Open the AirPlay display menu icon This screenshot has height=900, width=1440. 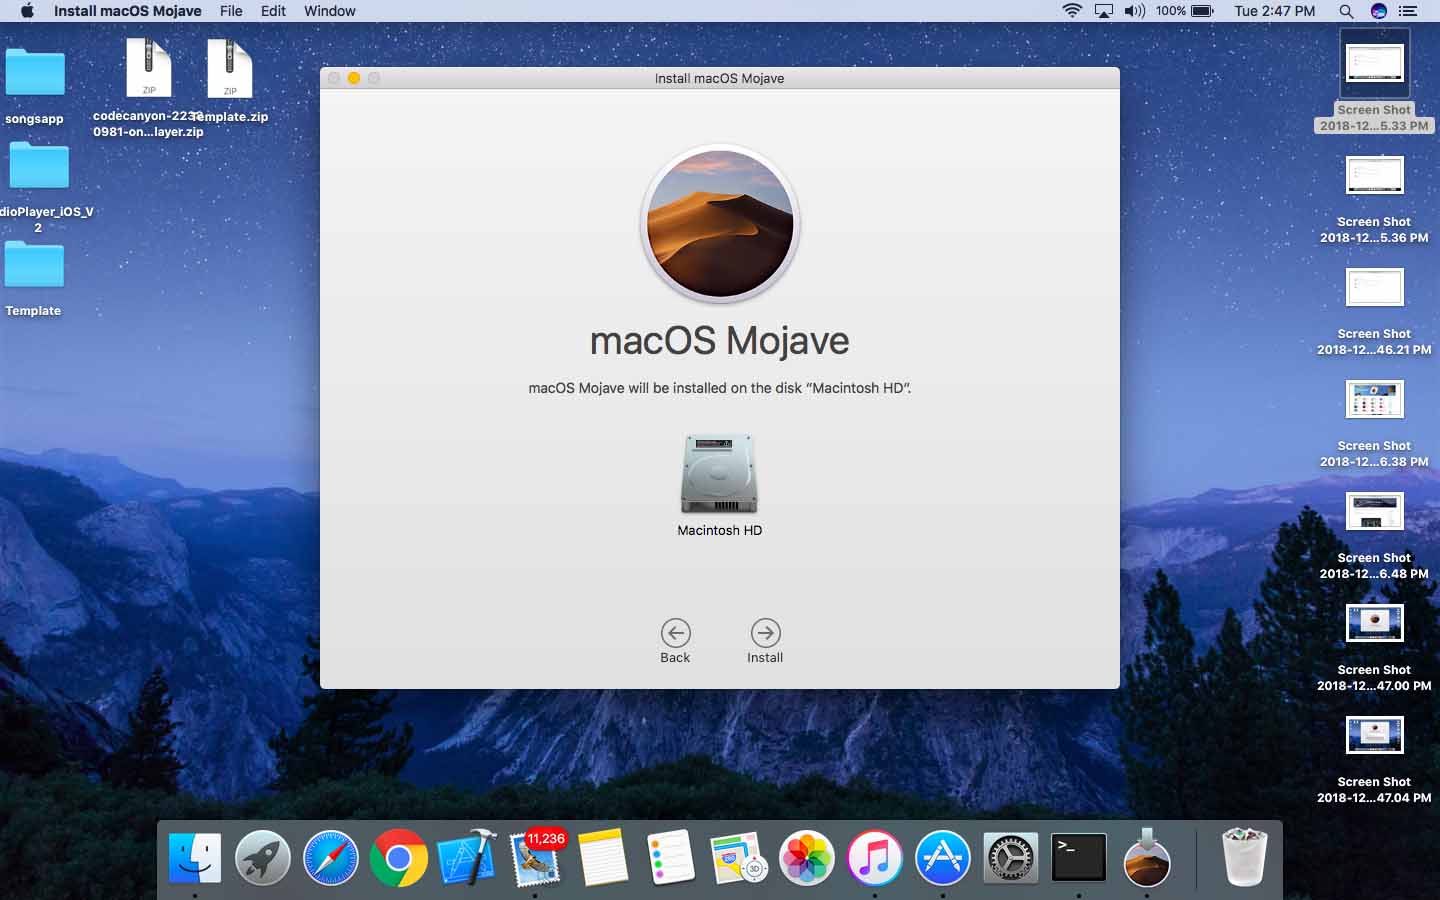(1104, 11)
